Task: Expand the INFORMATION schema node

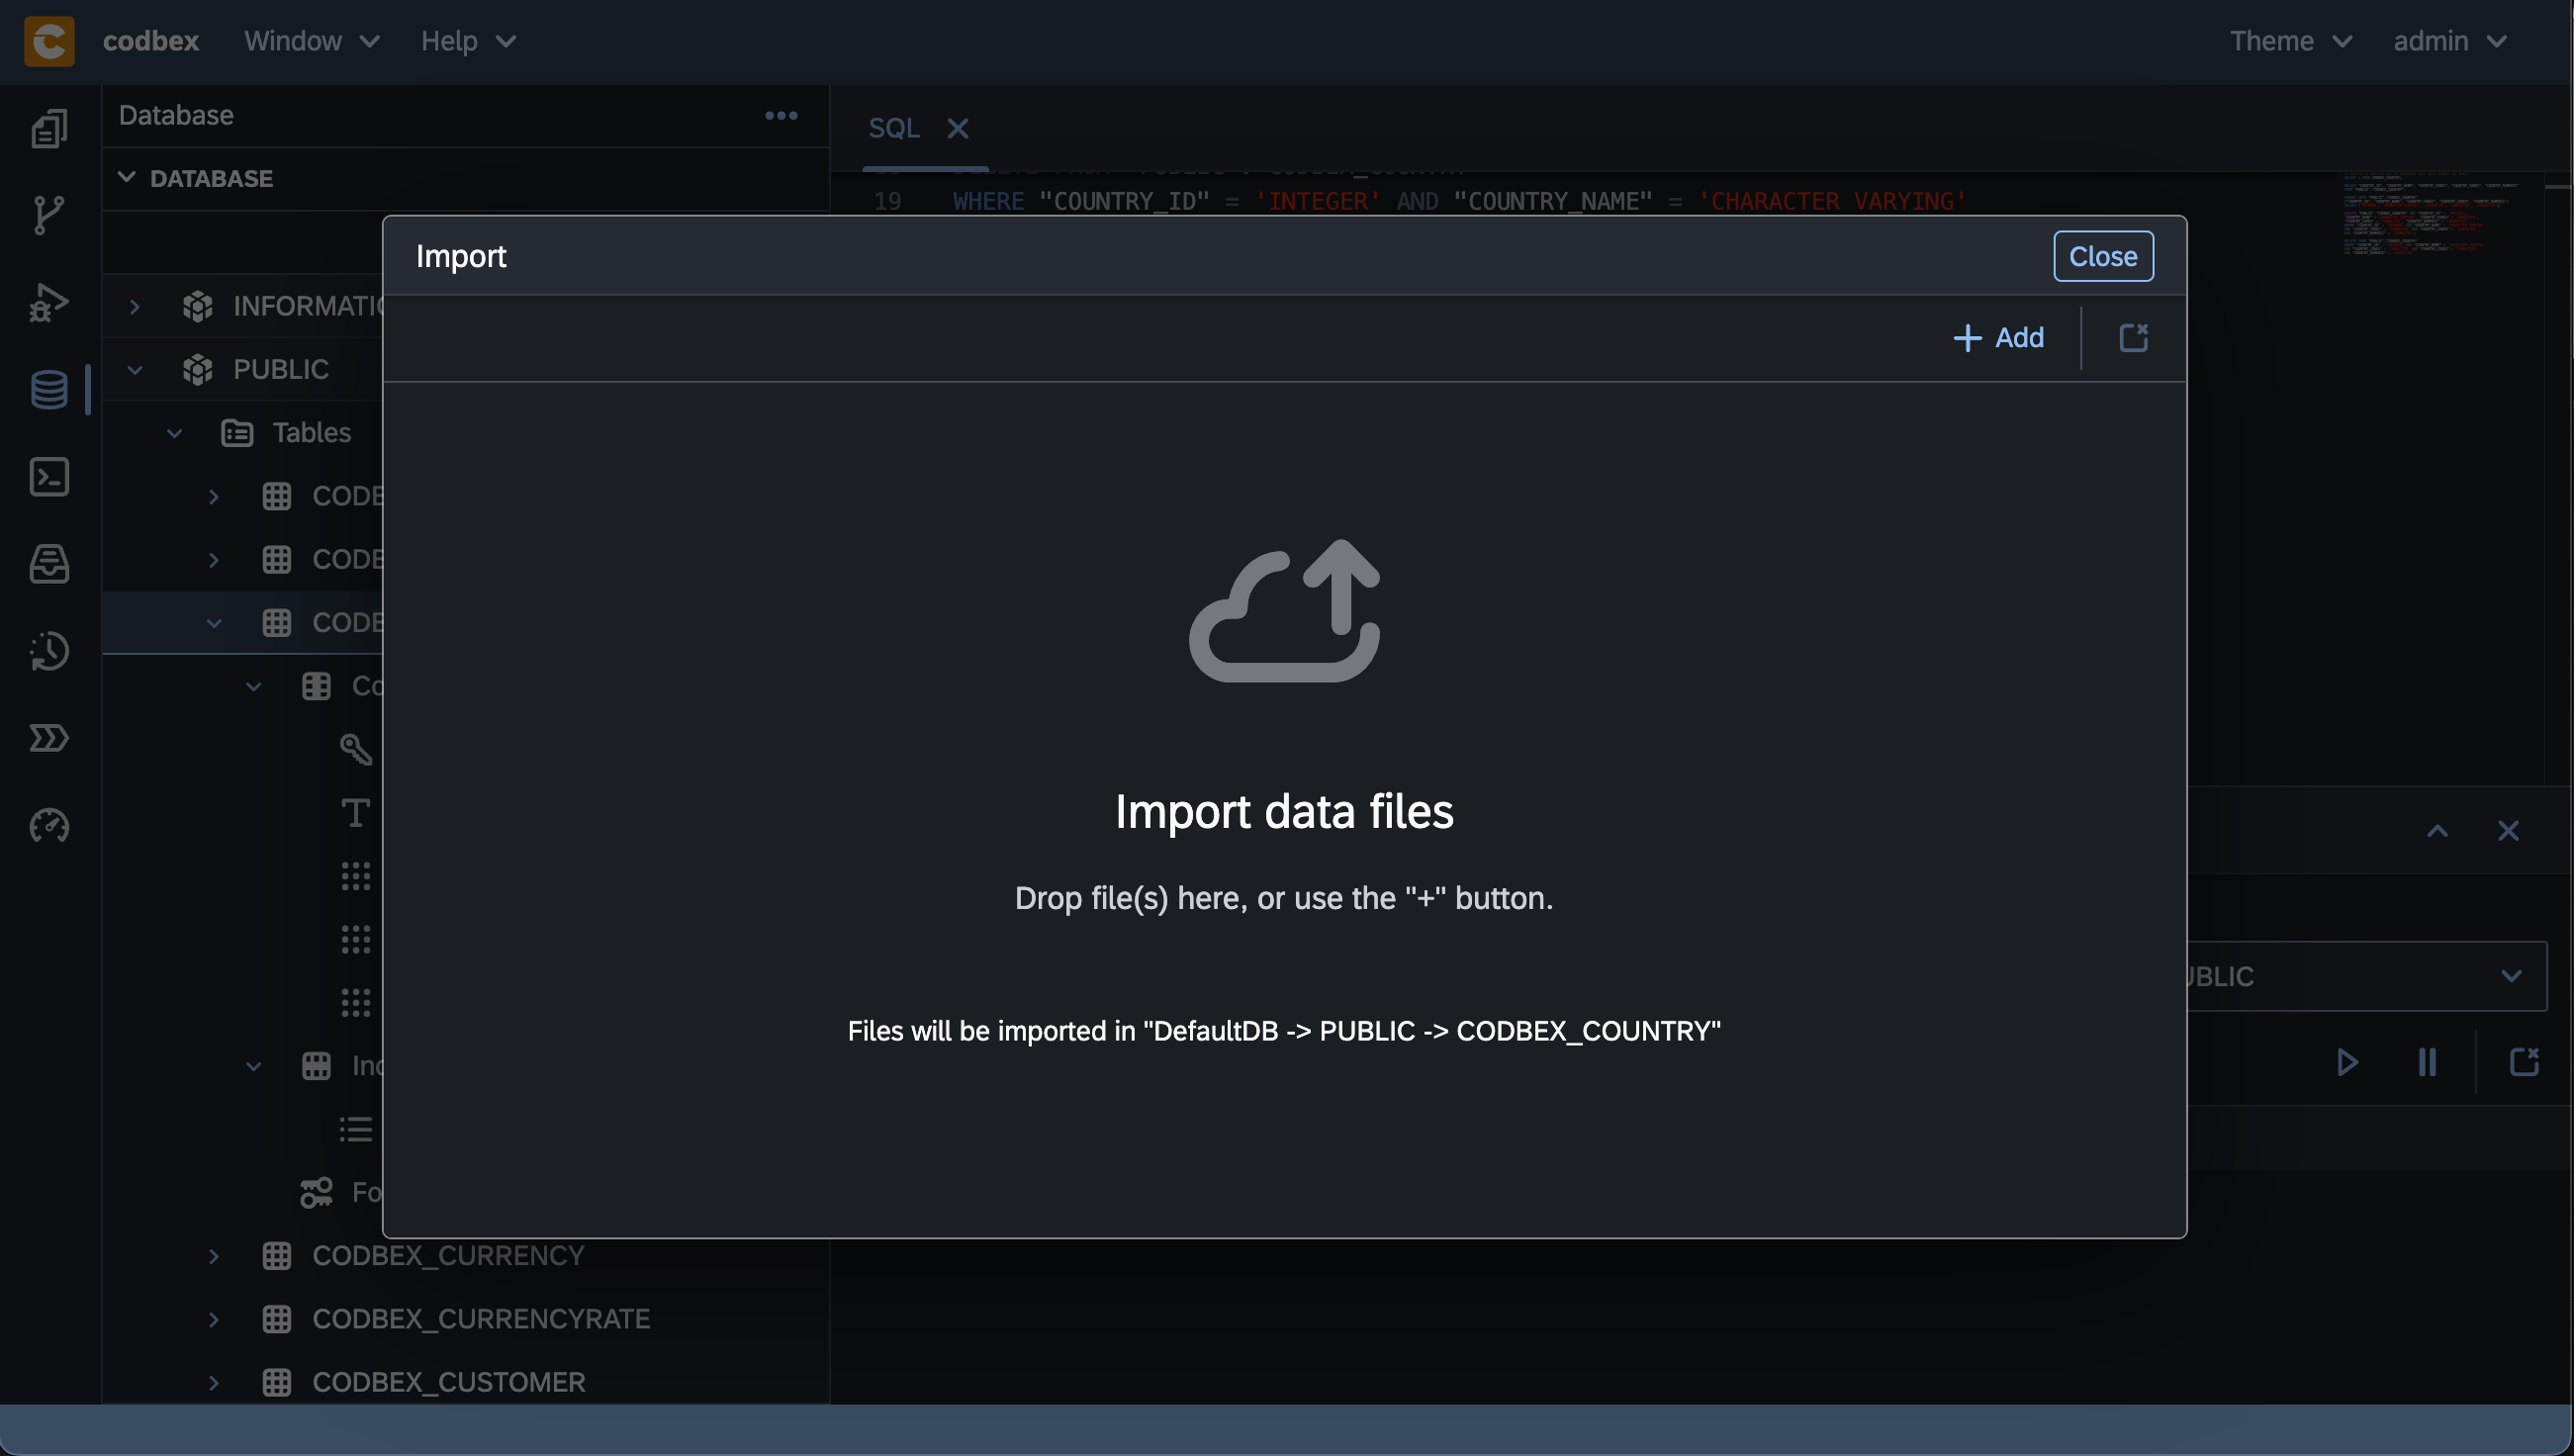Action: click(x=134, y=306)
